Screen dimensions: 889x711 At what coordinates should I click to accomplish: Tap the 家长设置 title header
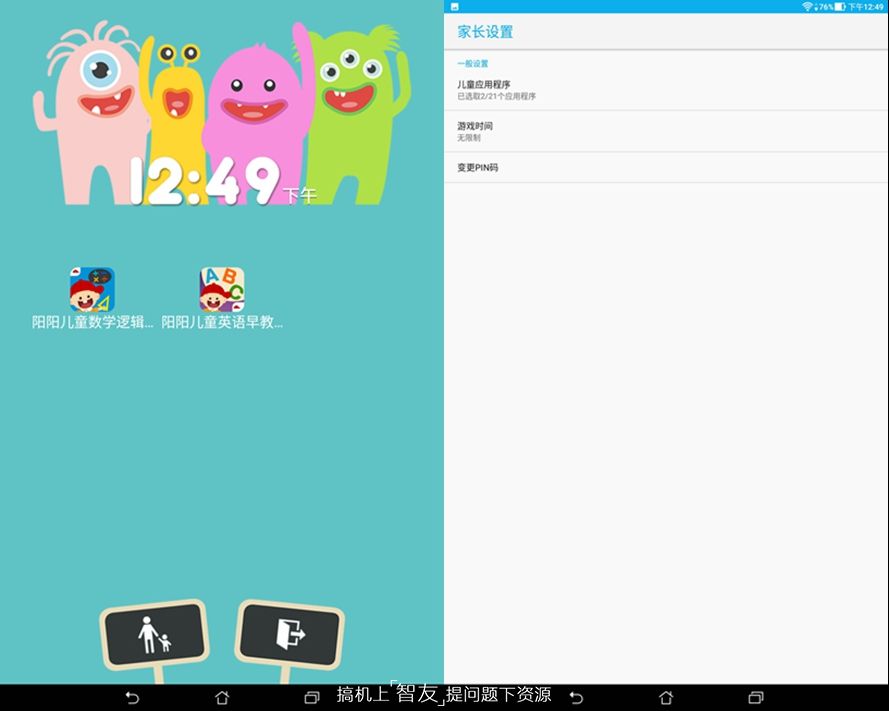pos(486,32)
